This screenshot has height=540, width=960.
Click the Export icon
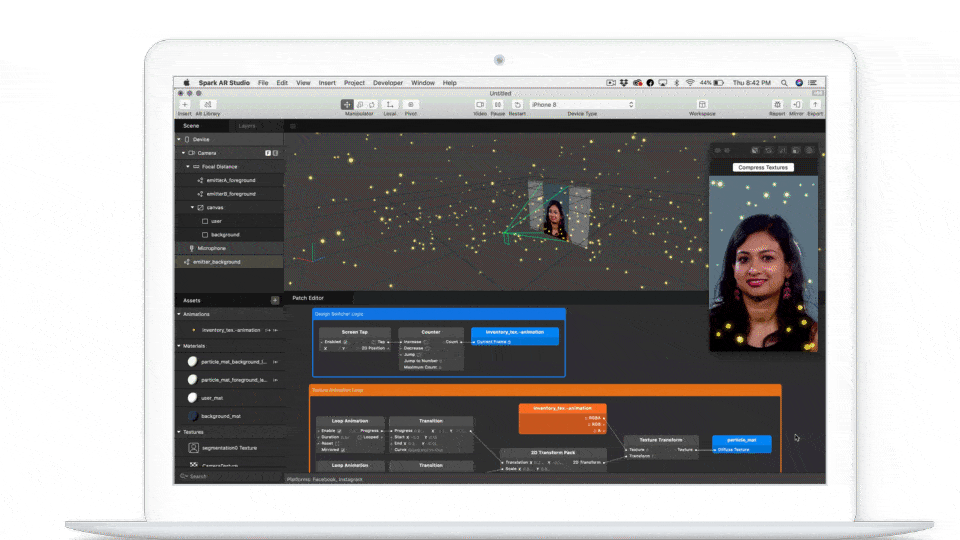click(815, 105)
